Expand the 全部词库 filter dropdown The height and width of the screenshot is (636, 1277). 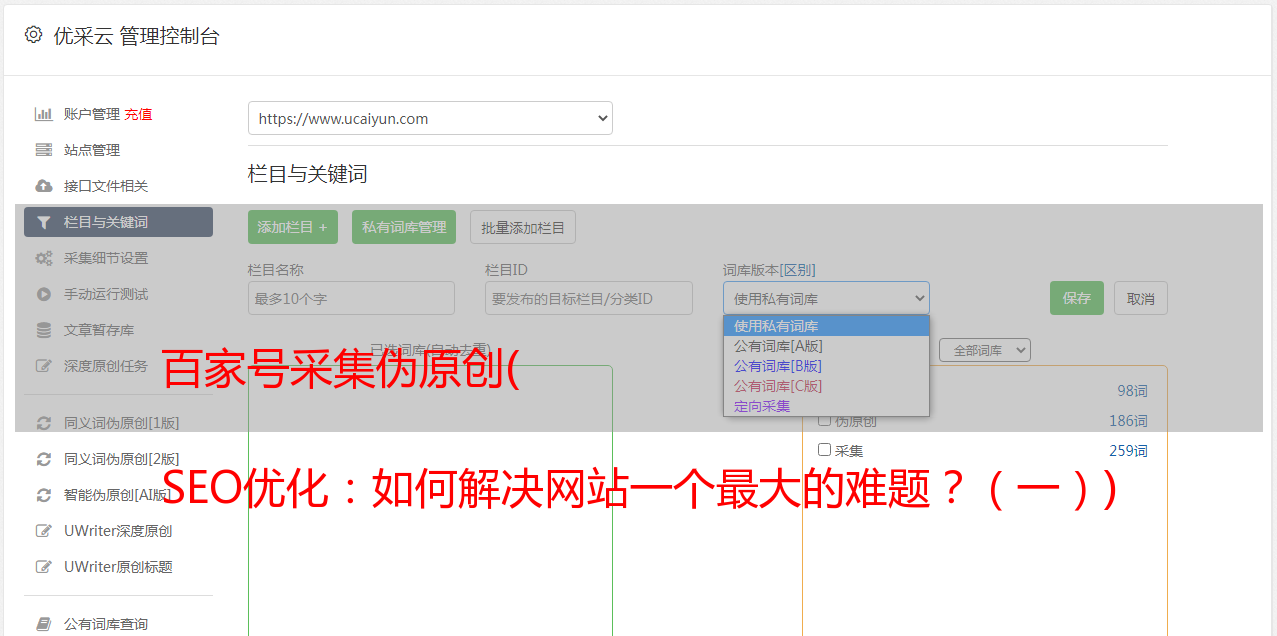click(984, 350)
